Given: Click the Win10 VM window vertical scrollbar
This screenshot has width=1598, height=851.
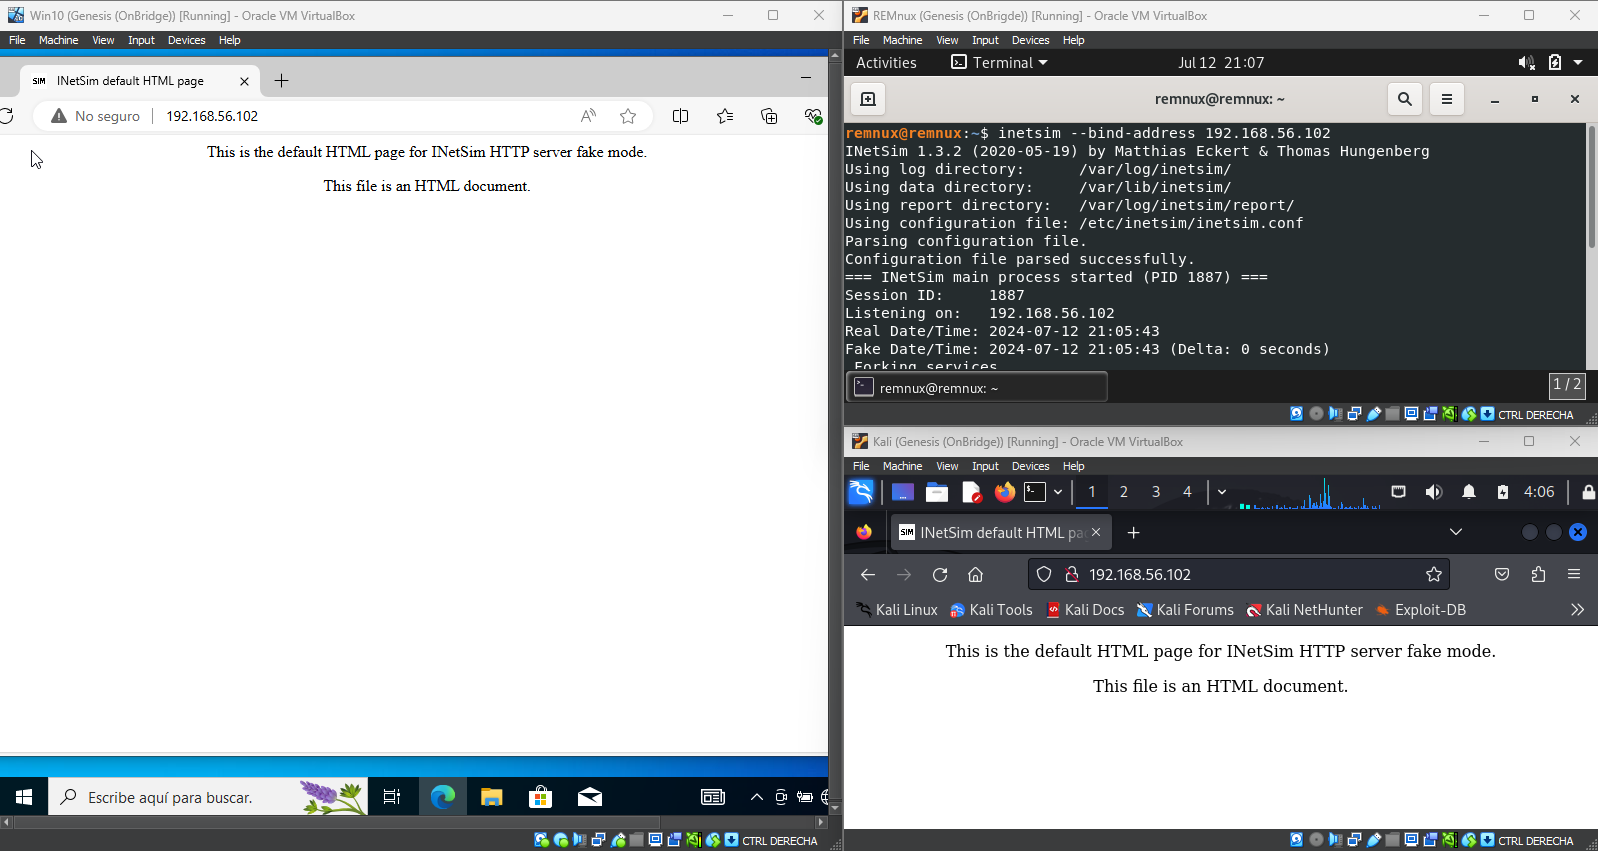Looking at the screenshot, I should tap(835, 433).
